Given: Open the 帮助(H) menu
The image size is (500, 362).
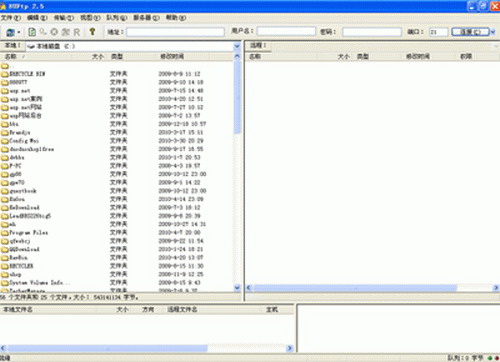Looking at the screenshot, I should click(x=176, y=18).
